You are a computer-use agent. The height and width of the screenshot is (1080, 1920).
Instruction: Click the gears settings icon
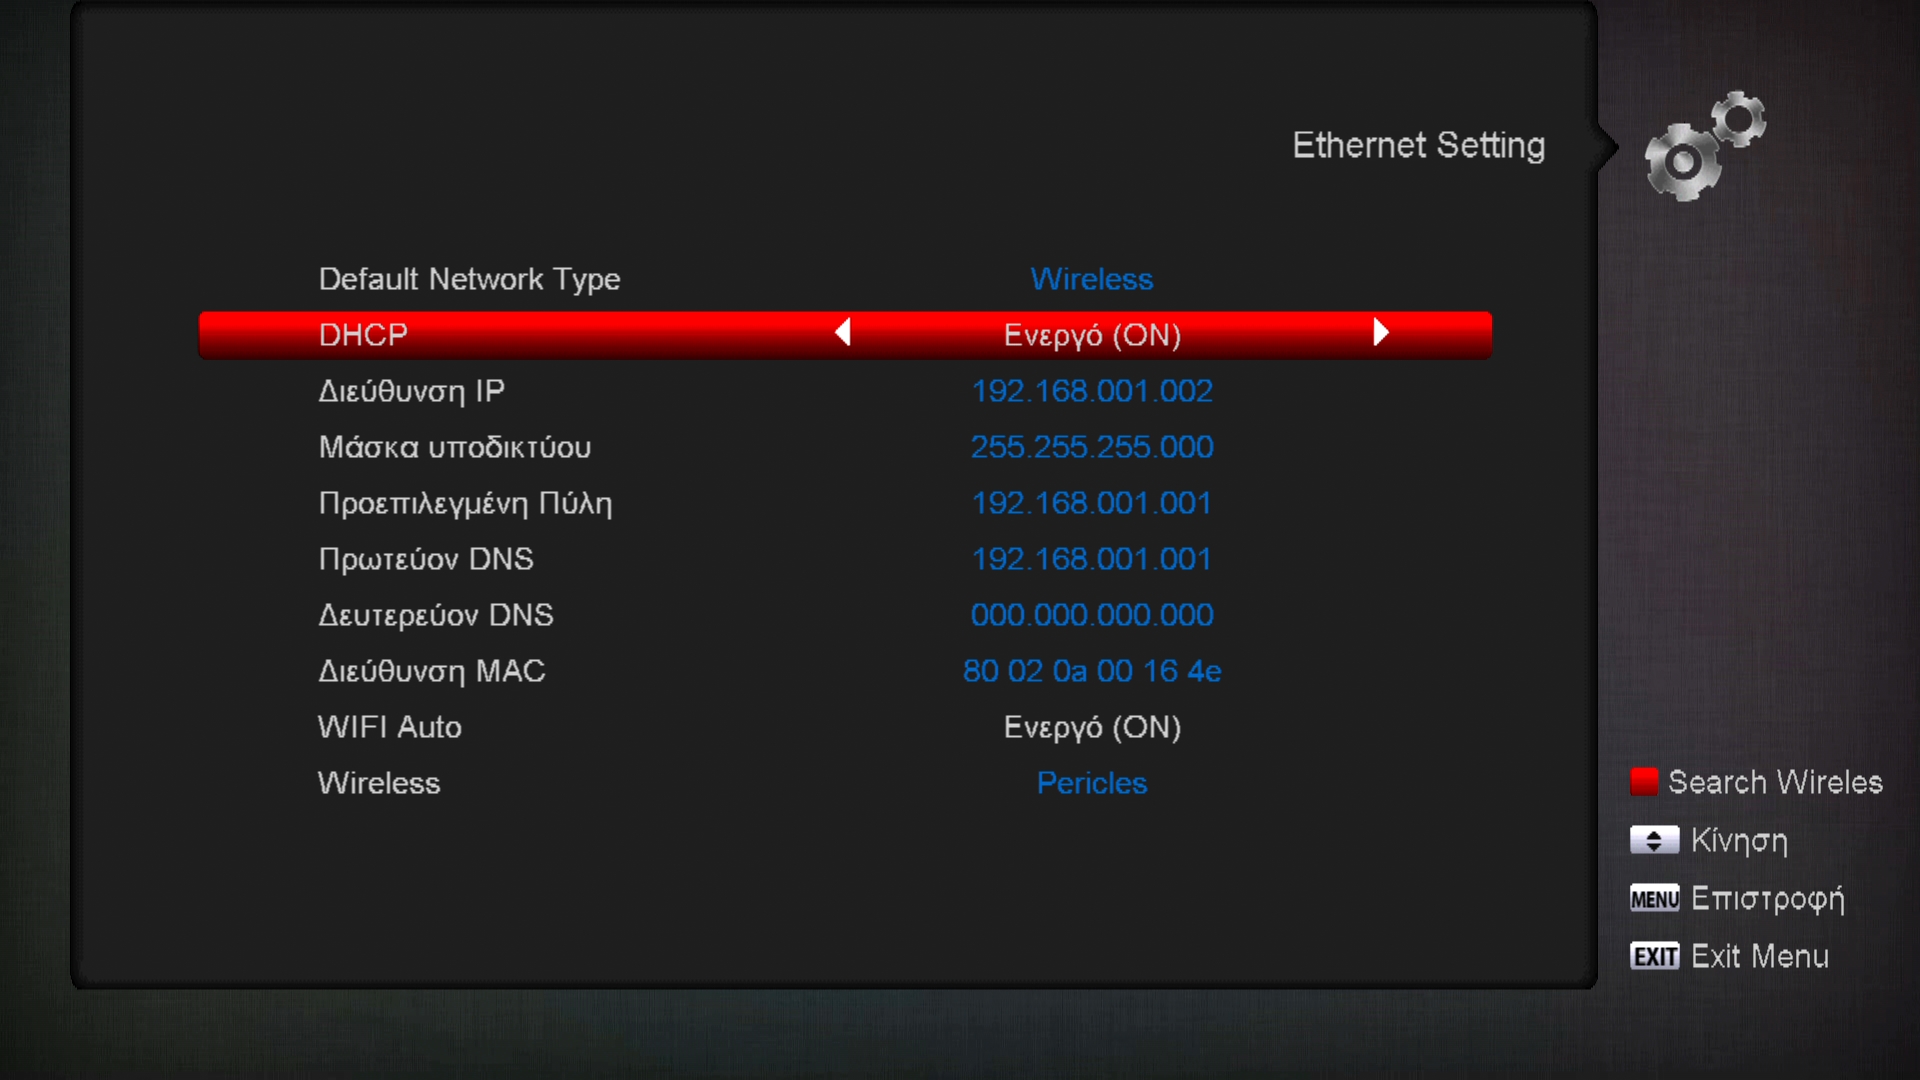1705,146
